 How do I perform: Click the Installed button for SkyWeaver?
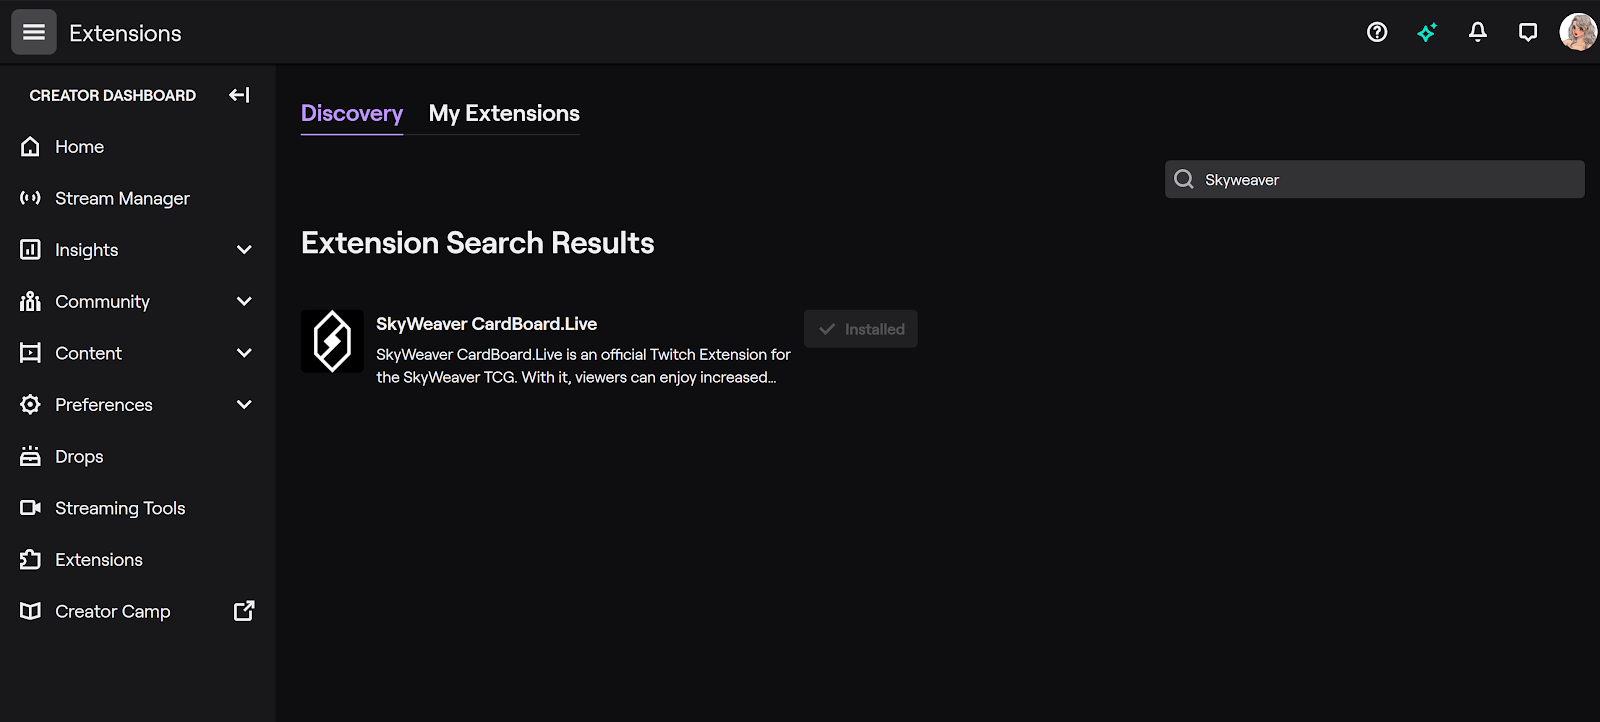point(861,329)
